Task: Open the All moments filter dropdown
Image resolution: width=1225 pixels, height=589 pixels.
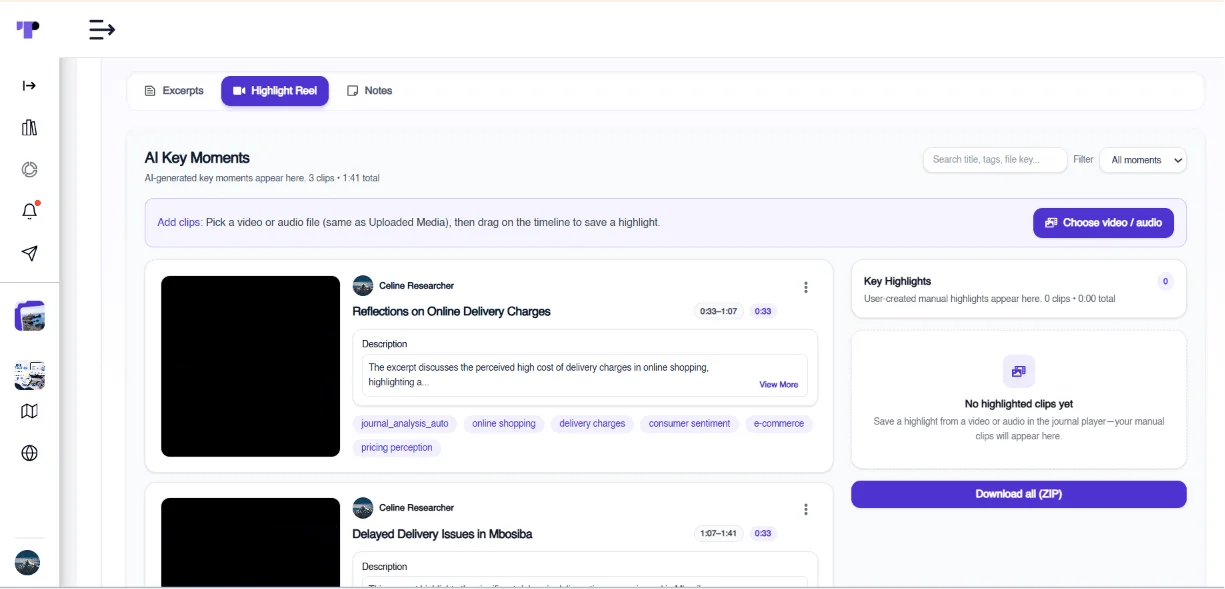Action: (1143, 160)
